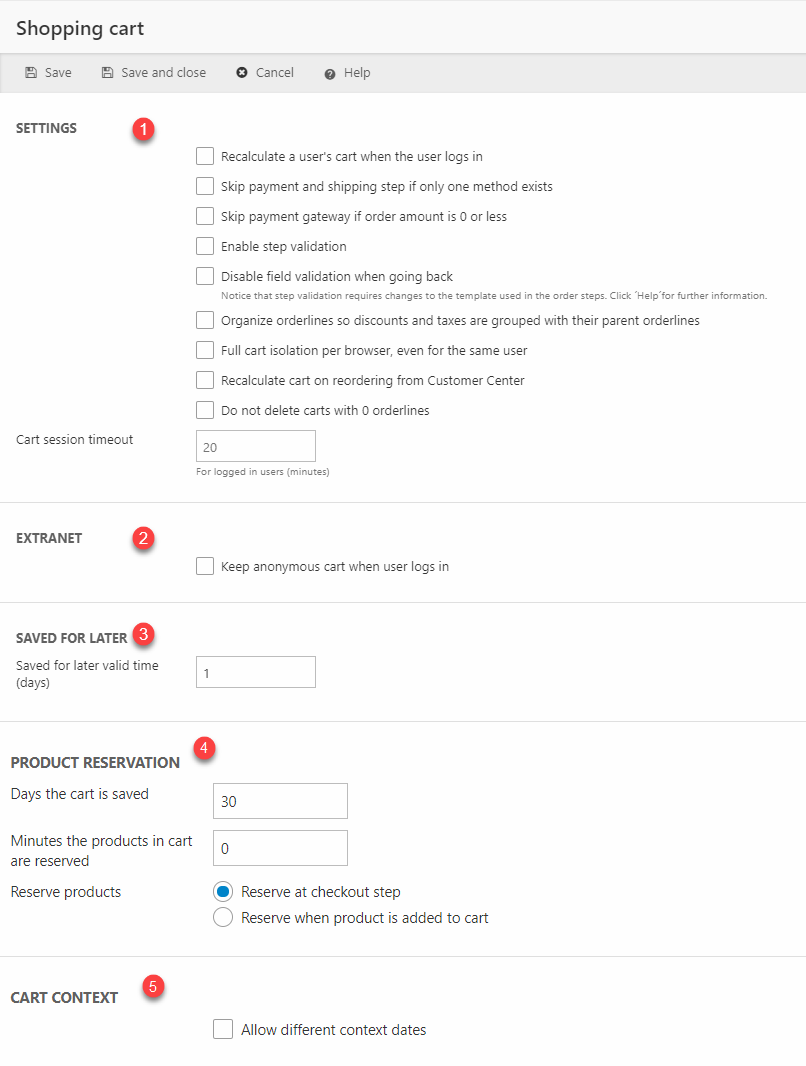Click the Cancel X icon
Image resolution: width=806 pixels, height=1066 pixels.
pyautogui.click(x=242, y=73)
